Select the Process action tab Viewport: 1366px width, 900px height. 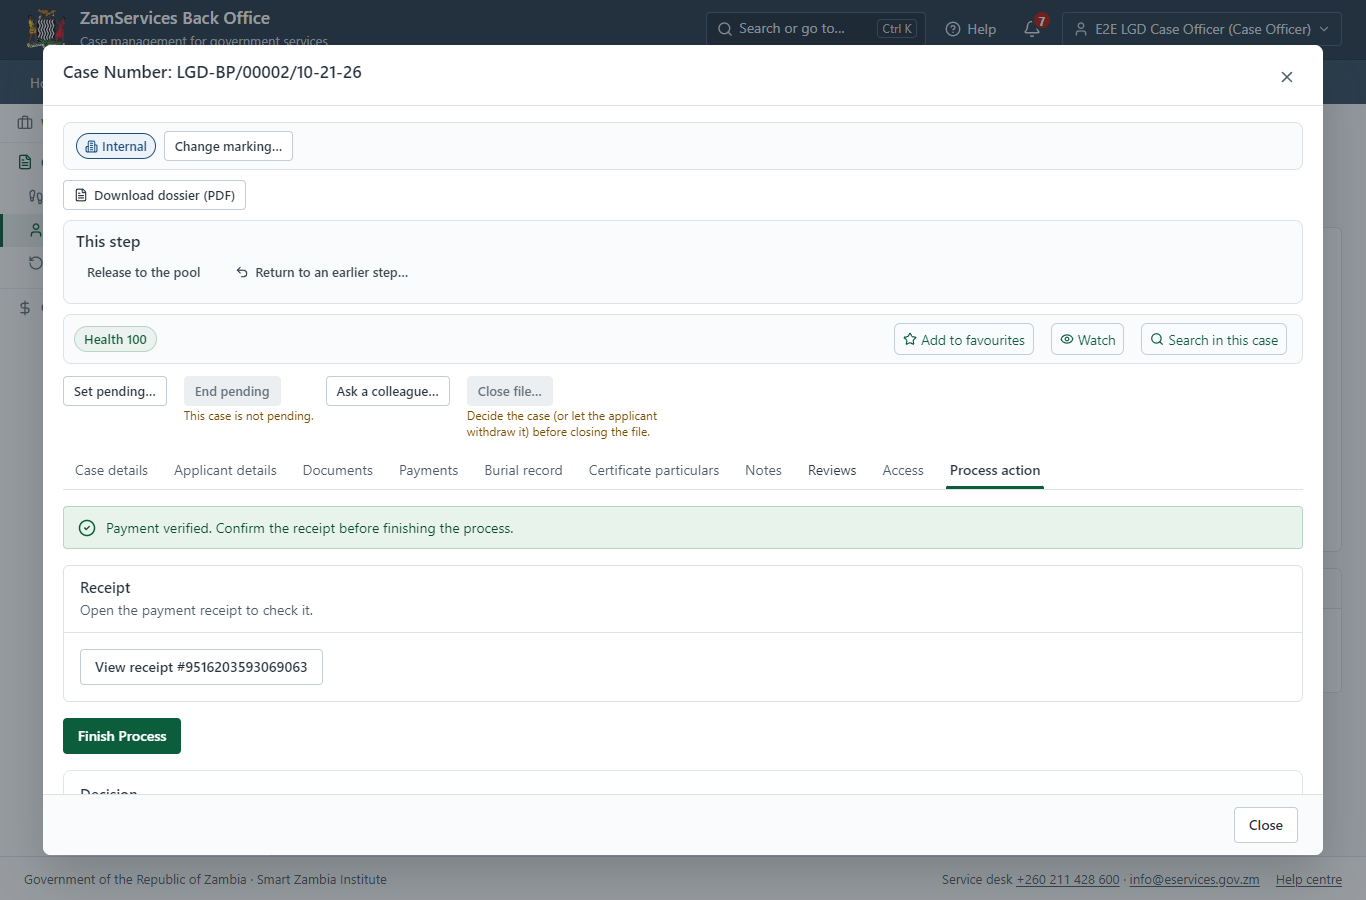pos(995,471)
